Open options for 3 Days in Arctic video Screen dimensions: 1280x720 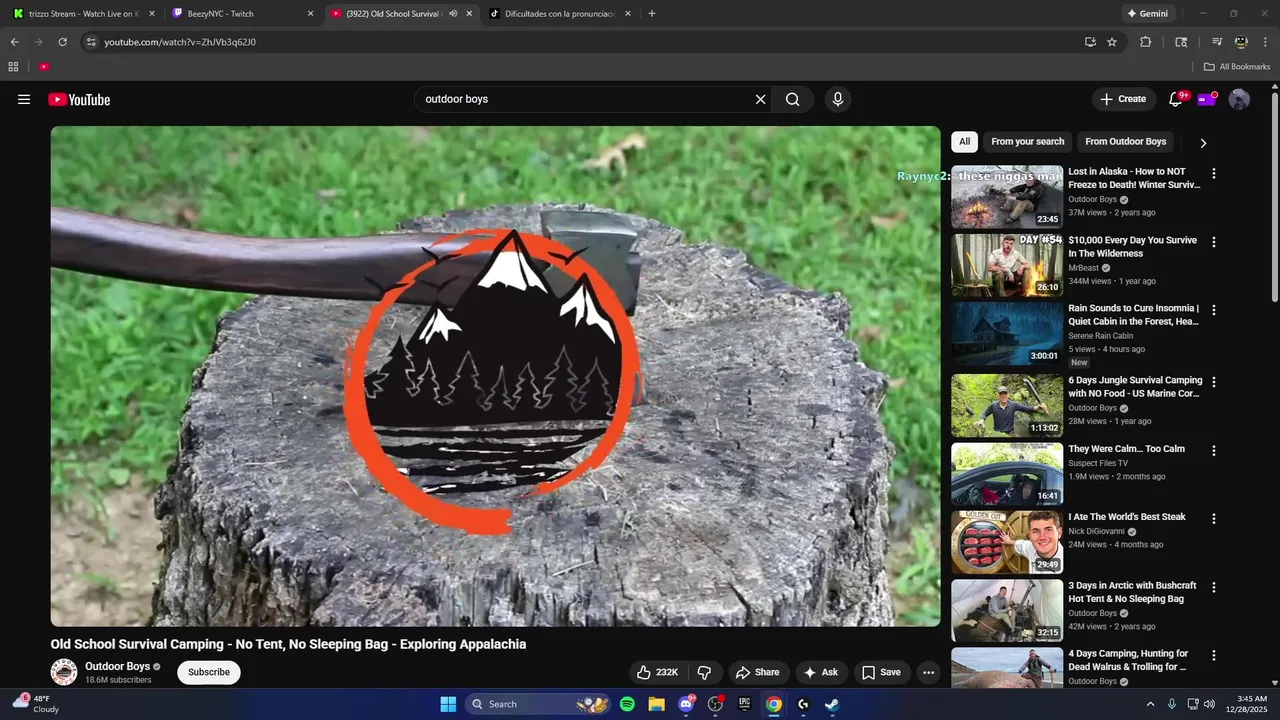click(1214, 587)
